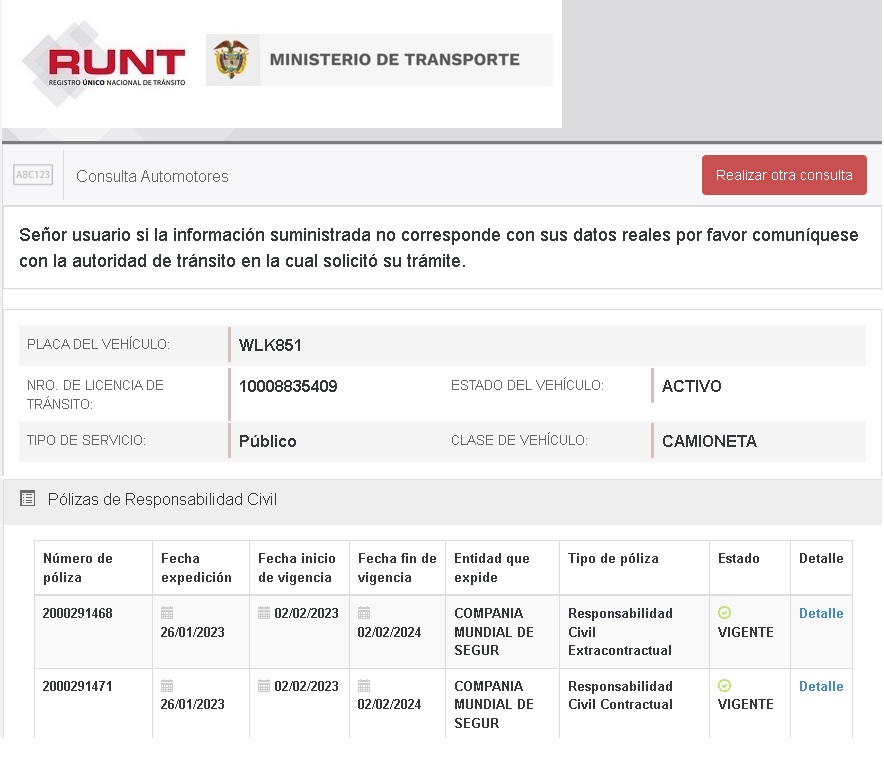The width and height of the screenshot is (884, 770).
Task: Click expedition date calendar icon for policy 2000291471
Action: tap(167, 686)
